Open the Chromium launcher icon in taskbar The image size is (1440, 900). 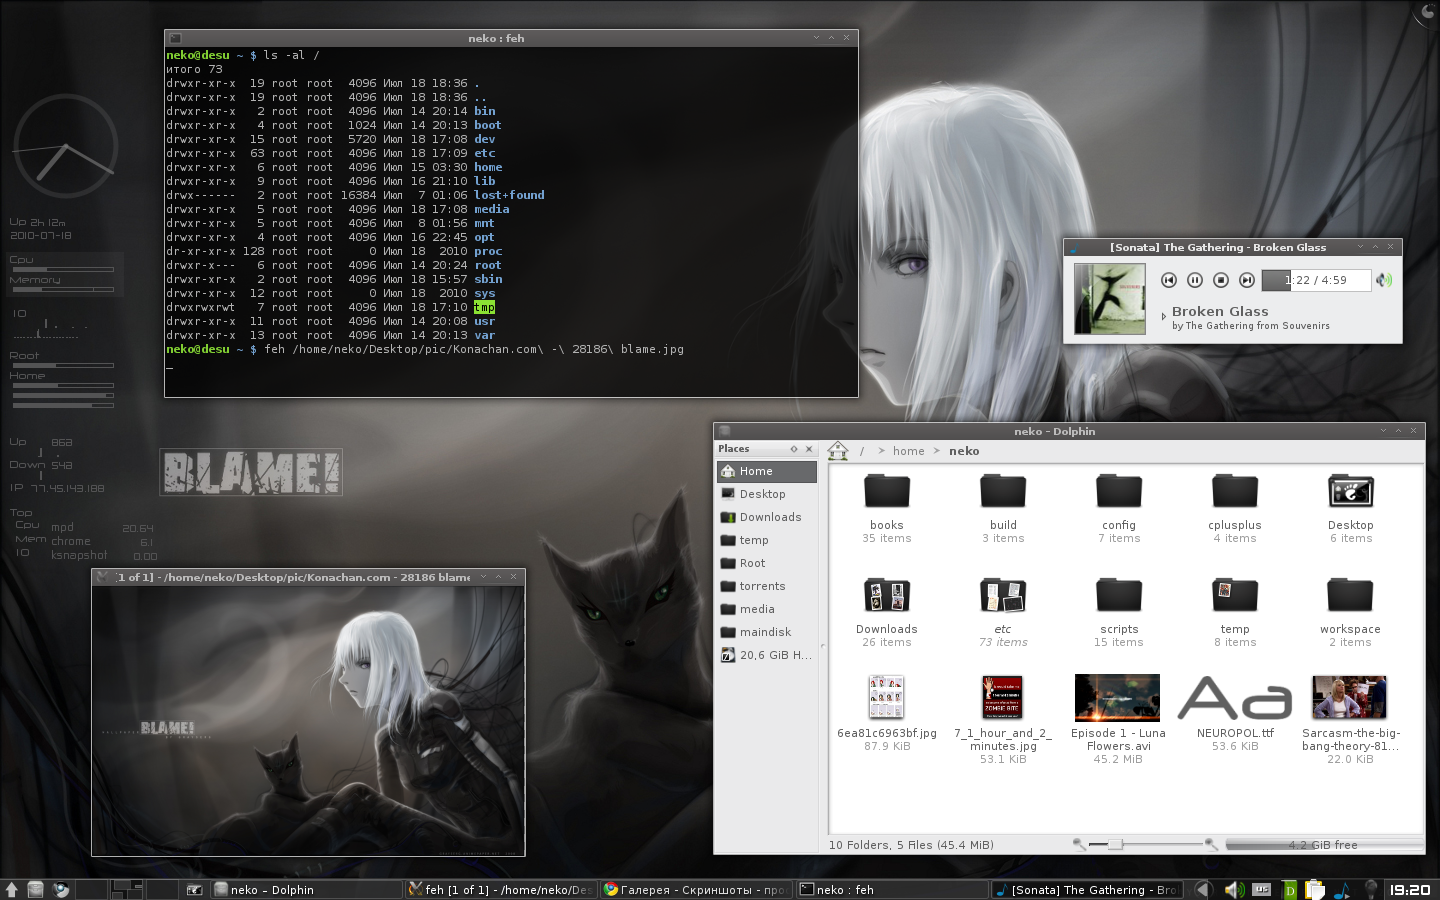pyautogui.click(x=61, y=889)
